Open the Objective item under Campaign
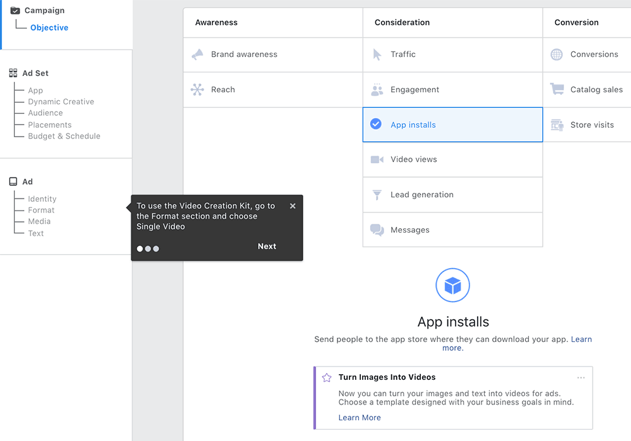Viewport: 631px width, 441px height. 49,27
